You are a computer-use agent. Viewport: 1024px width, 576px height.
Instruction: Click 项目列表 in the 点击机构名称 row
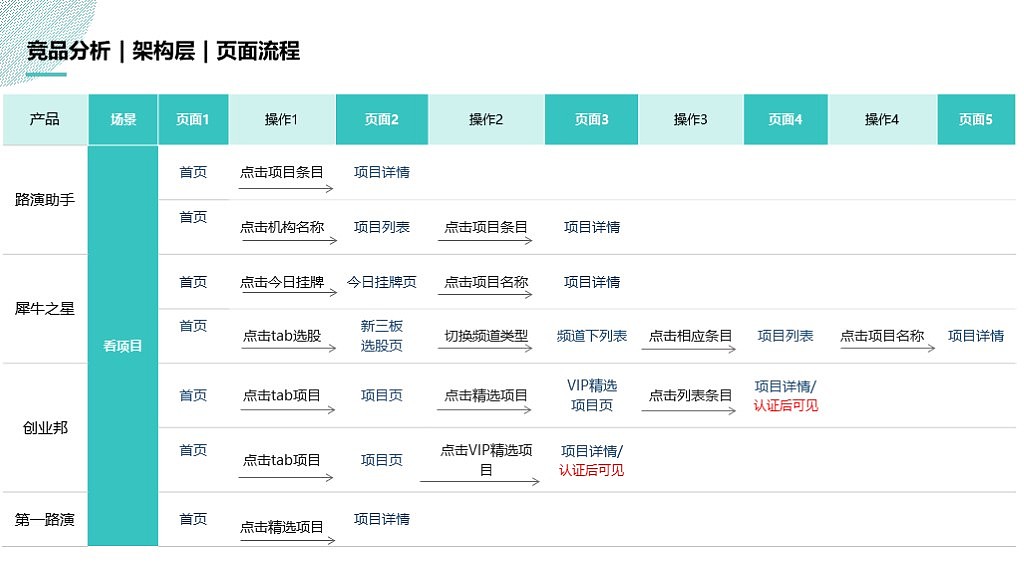pyautogui.click(x=381, y=227)
